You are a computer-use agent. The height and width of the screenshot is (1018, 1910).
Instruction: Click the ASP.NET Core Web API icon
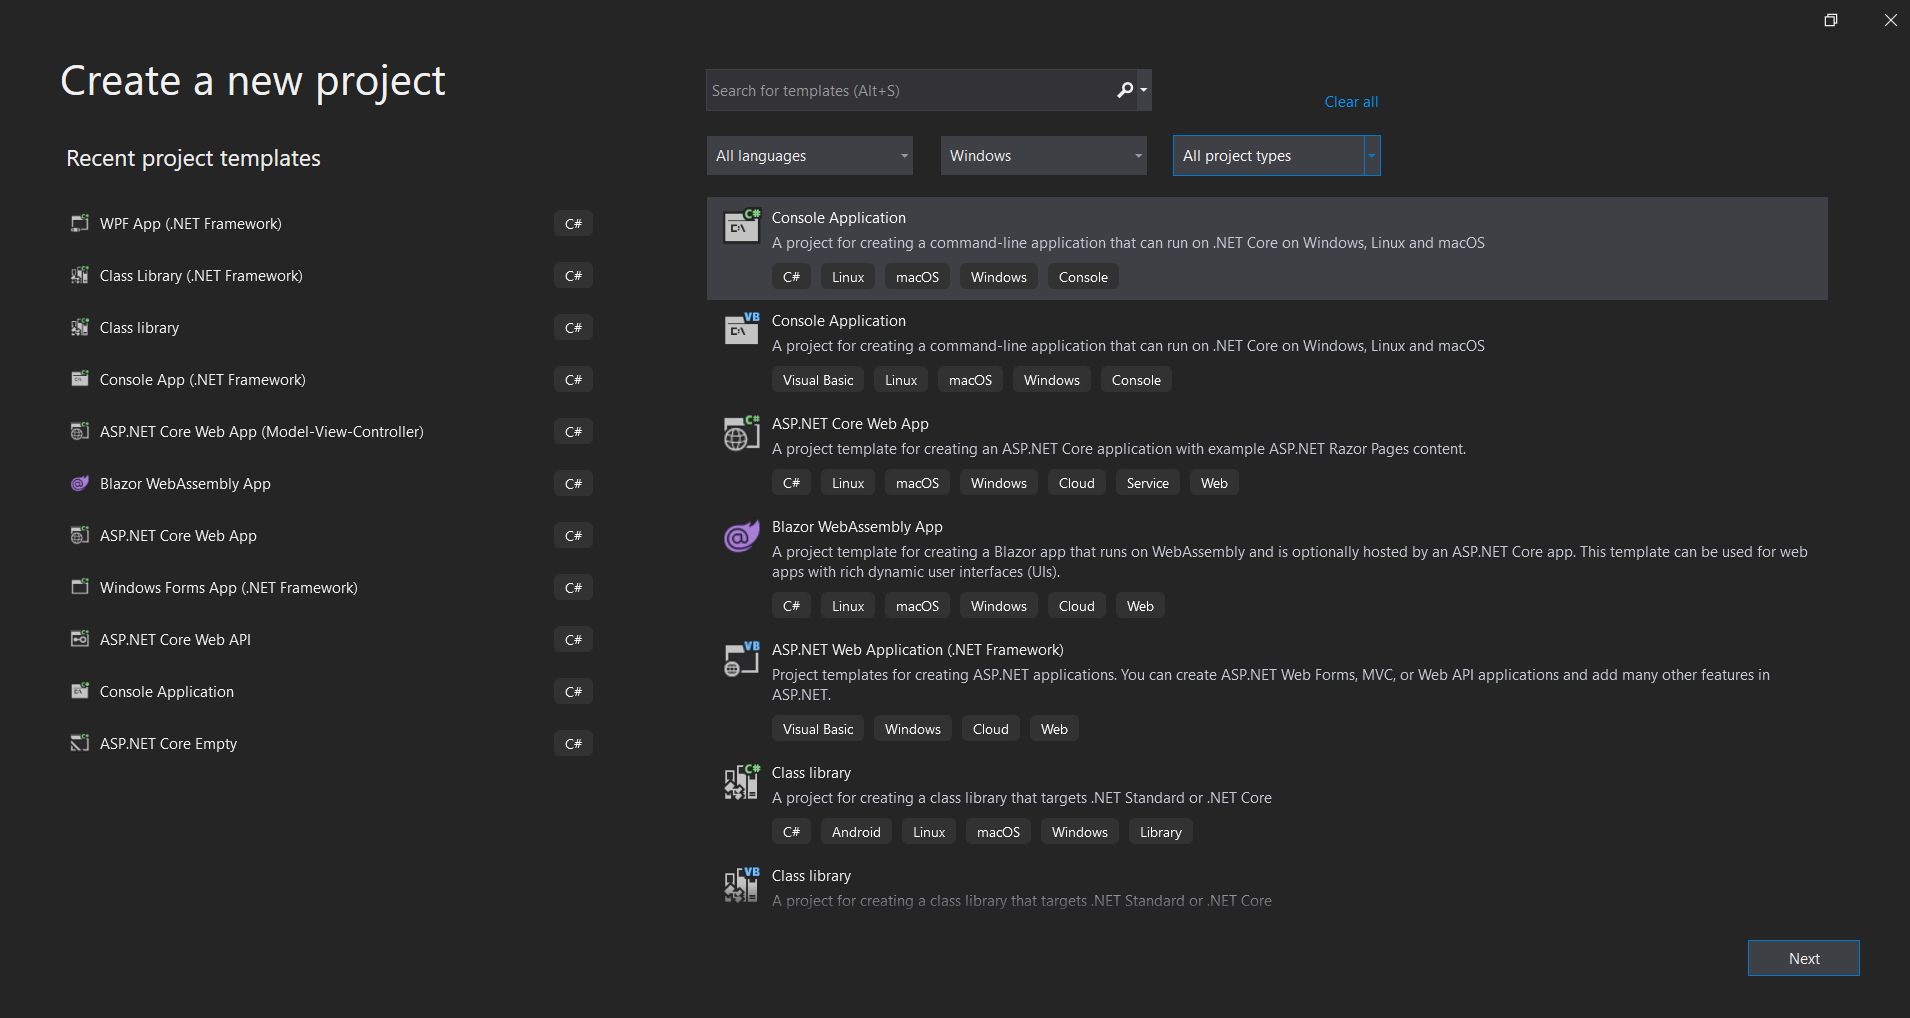point(80,639)
